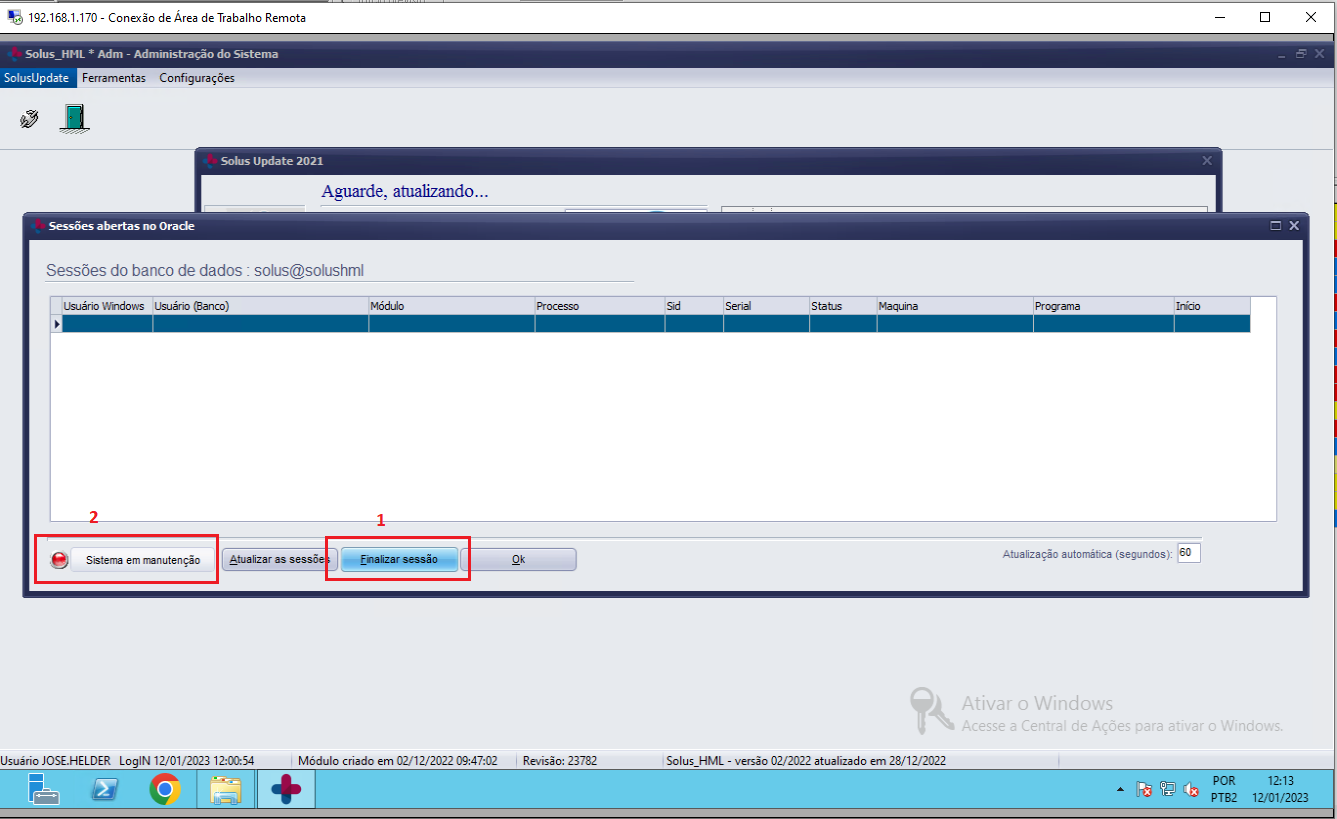
Task: Click 'Solus_HML - versão 02/2022' status text
Action: 805,761
